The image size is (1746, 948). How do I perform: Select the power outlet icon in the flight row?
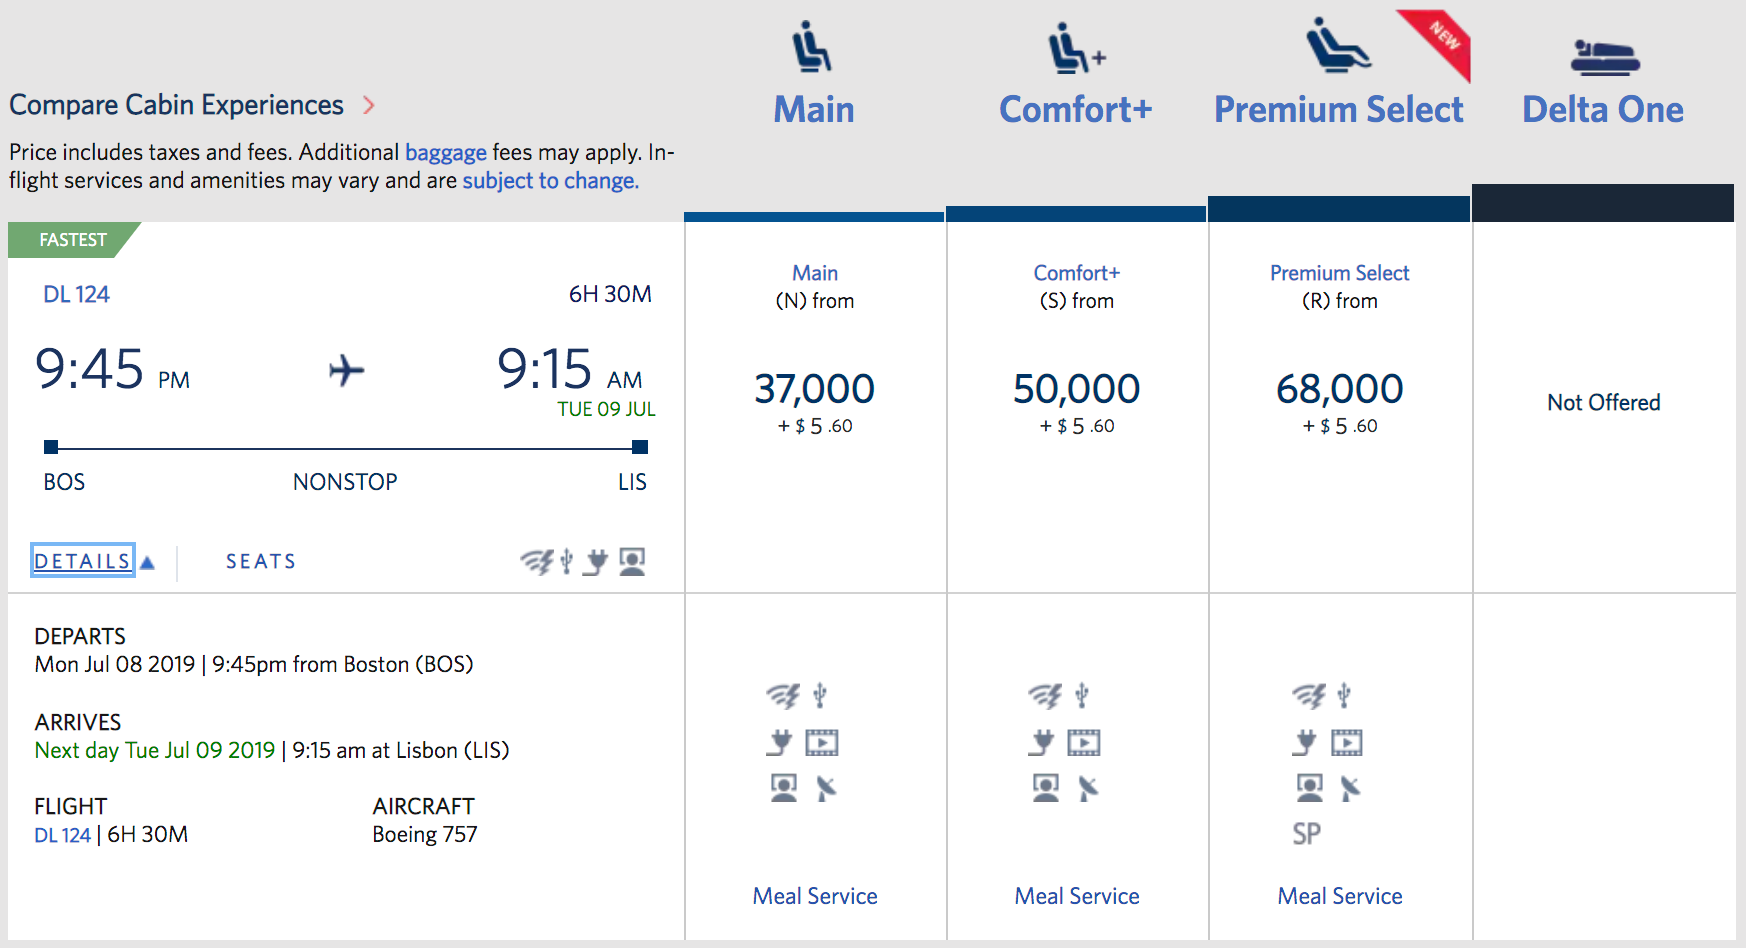point(598,562)
